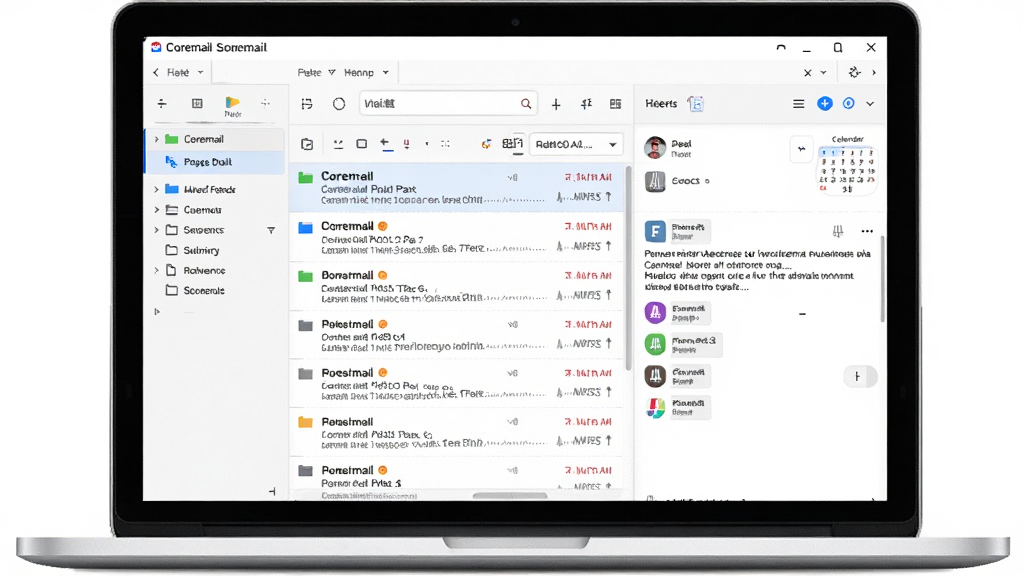
Task: Click the sort icon between plus and grid icons
Action: tap(586, 104)
